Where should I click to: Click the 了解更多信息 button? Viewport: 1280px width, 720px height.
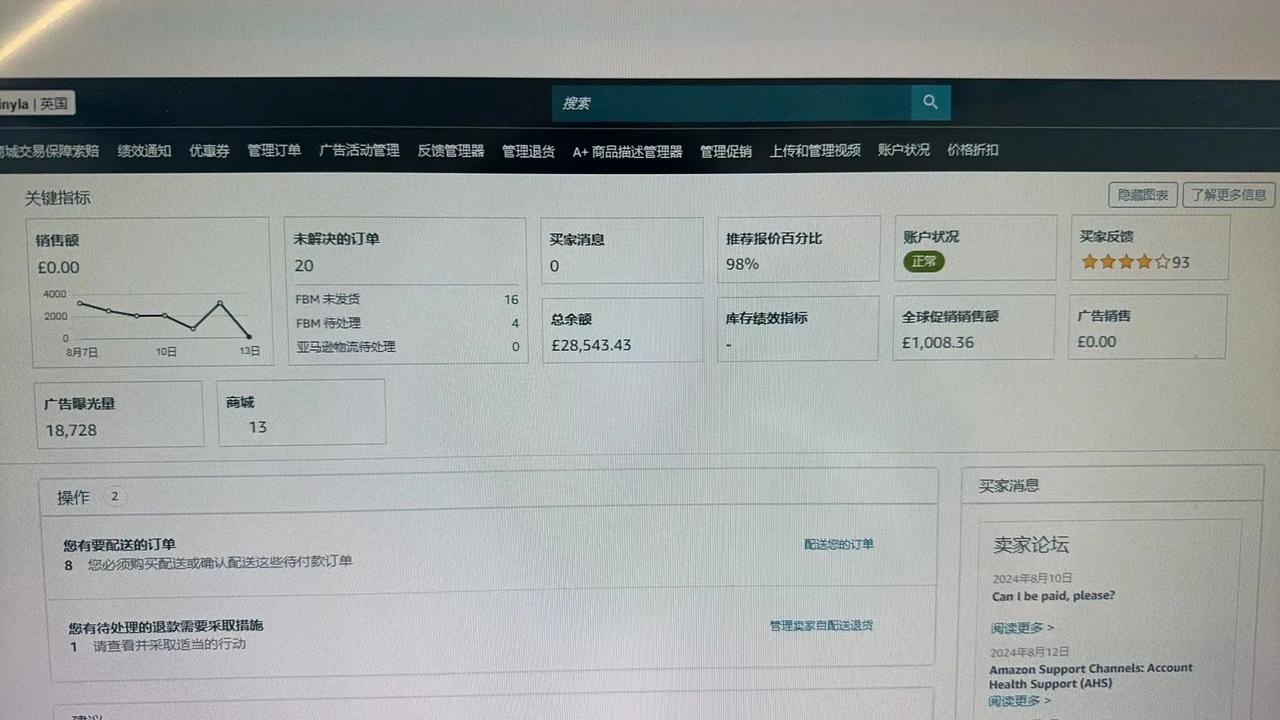1229,195
